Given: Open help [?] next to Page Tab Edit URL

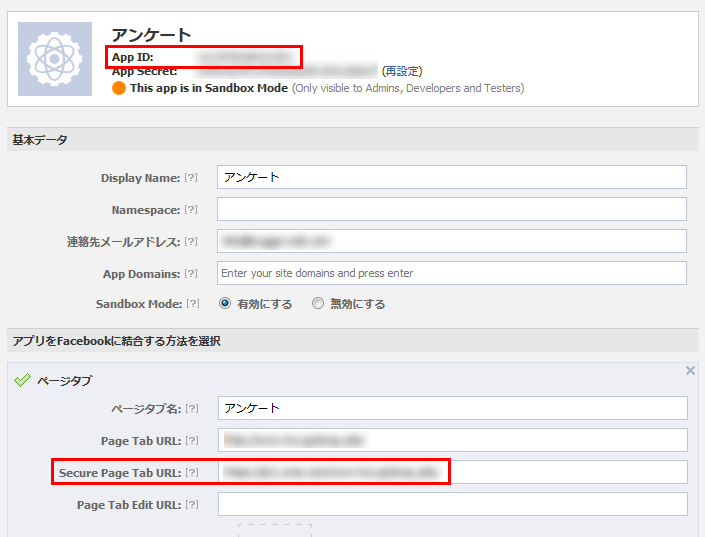Looking at the screenshot, I should click(192, 505).
